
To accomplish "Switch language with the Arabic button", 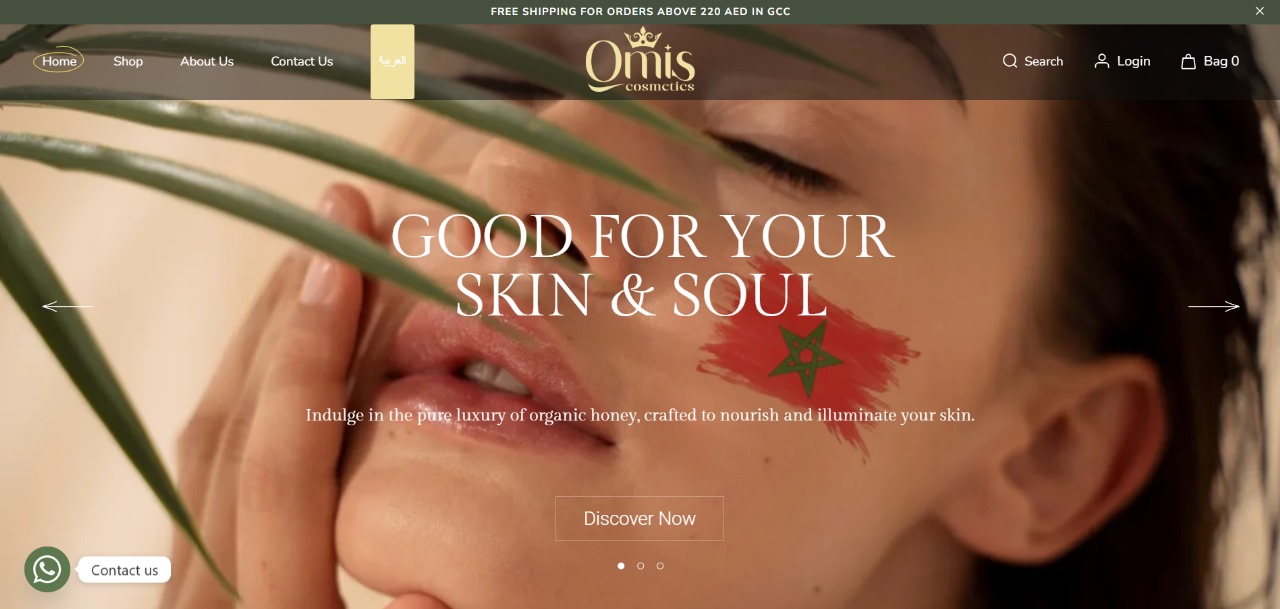I will (x=392, y=61).
